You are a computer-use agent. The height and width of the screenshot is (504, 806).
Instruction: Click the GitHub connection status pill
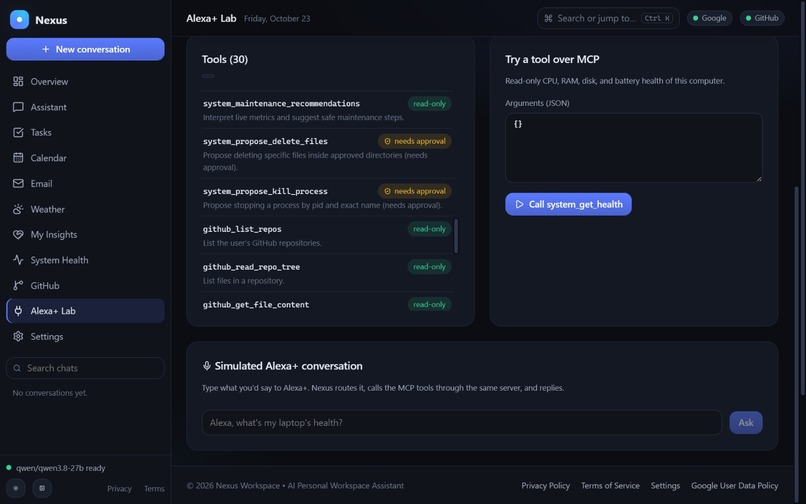(x=762, y=18)
